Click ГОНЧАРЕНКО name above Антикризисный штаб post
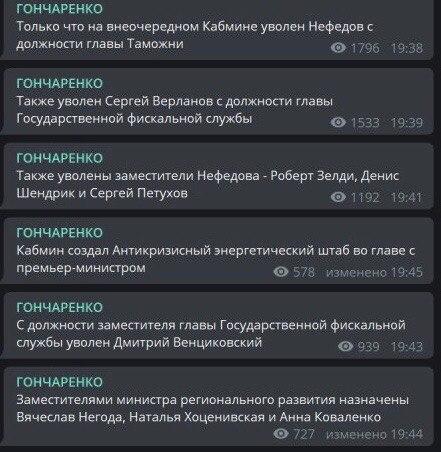The height and width of the screenshot is (452, 441). [x=60, y=233]
